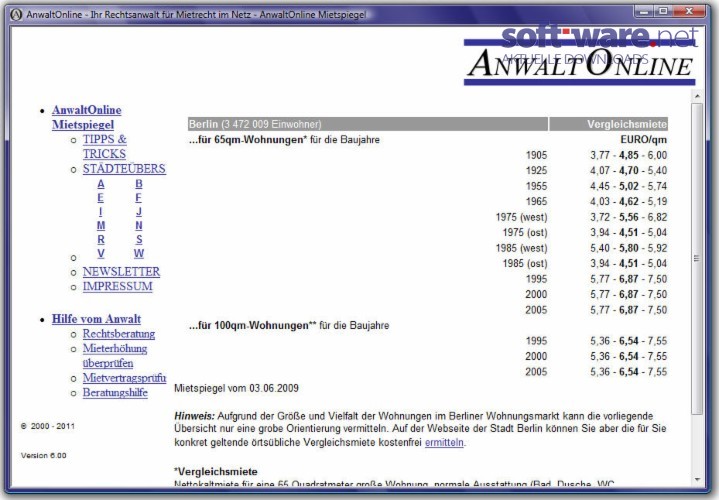Click the Berlin (3 472 009 Einwohner) header
Image resolution: width=719 pixels, height=500 pixels.
point(368,124)
